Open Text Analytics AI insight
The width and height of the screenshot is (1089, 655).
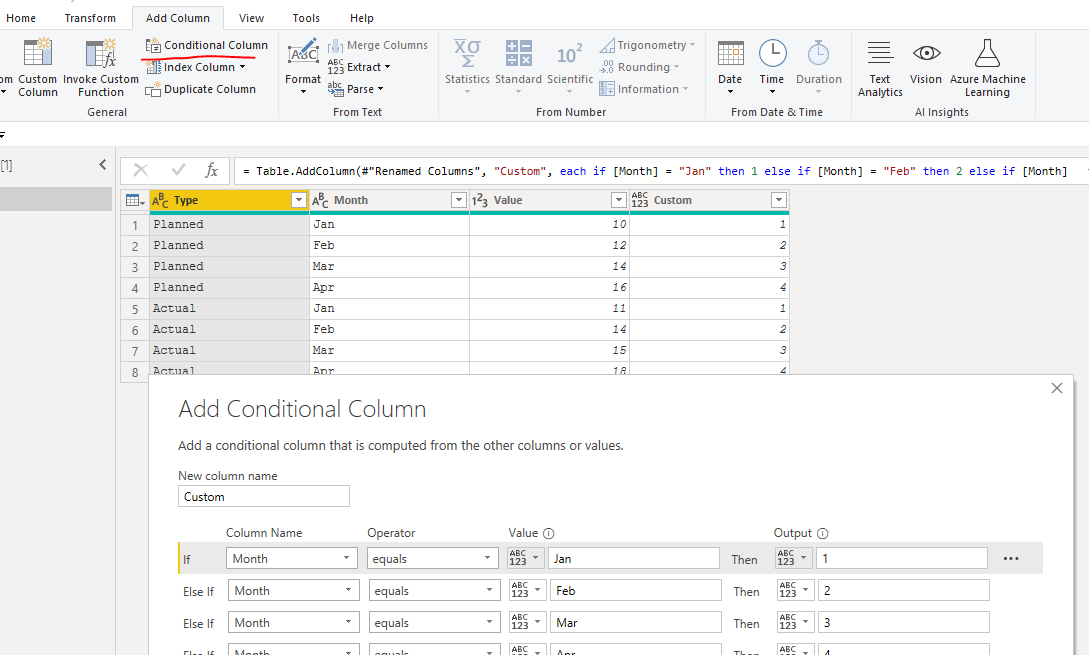click(x=880, y=68)
